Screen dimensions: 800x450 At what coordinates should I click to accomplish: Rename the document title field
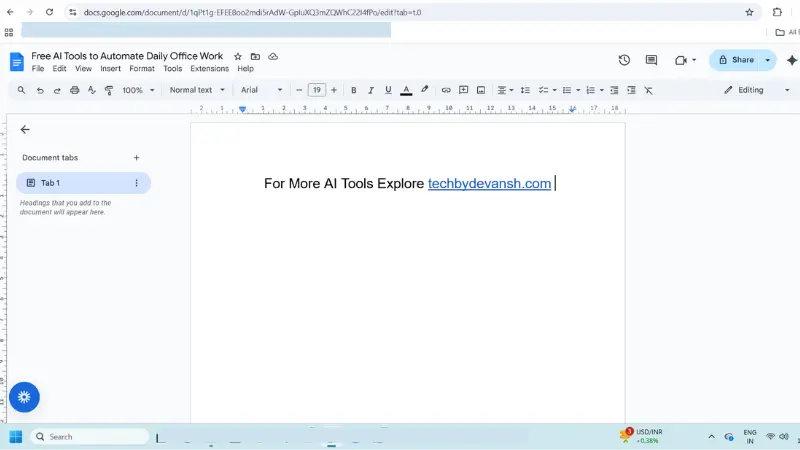pyautogui.click(x=127, y=56)
